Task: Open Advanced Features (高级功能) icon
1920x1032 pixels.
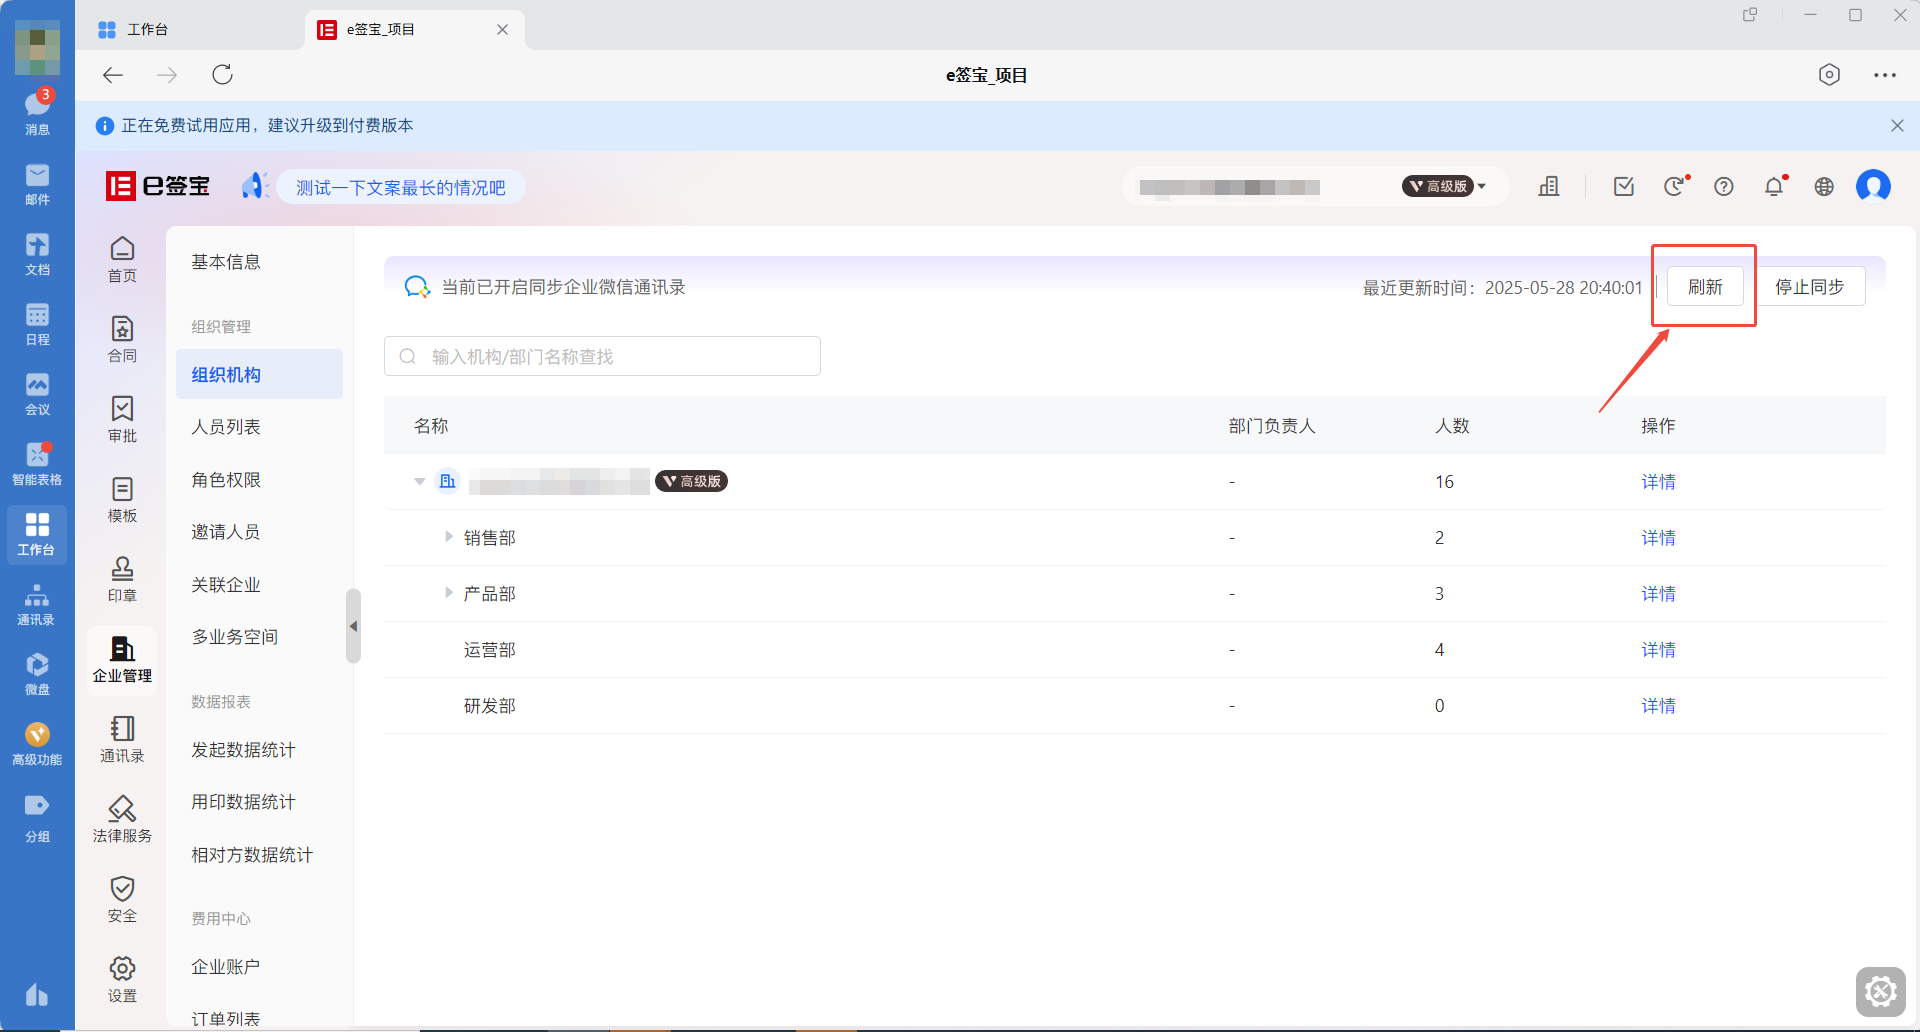Action: [x=37, y=744]
